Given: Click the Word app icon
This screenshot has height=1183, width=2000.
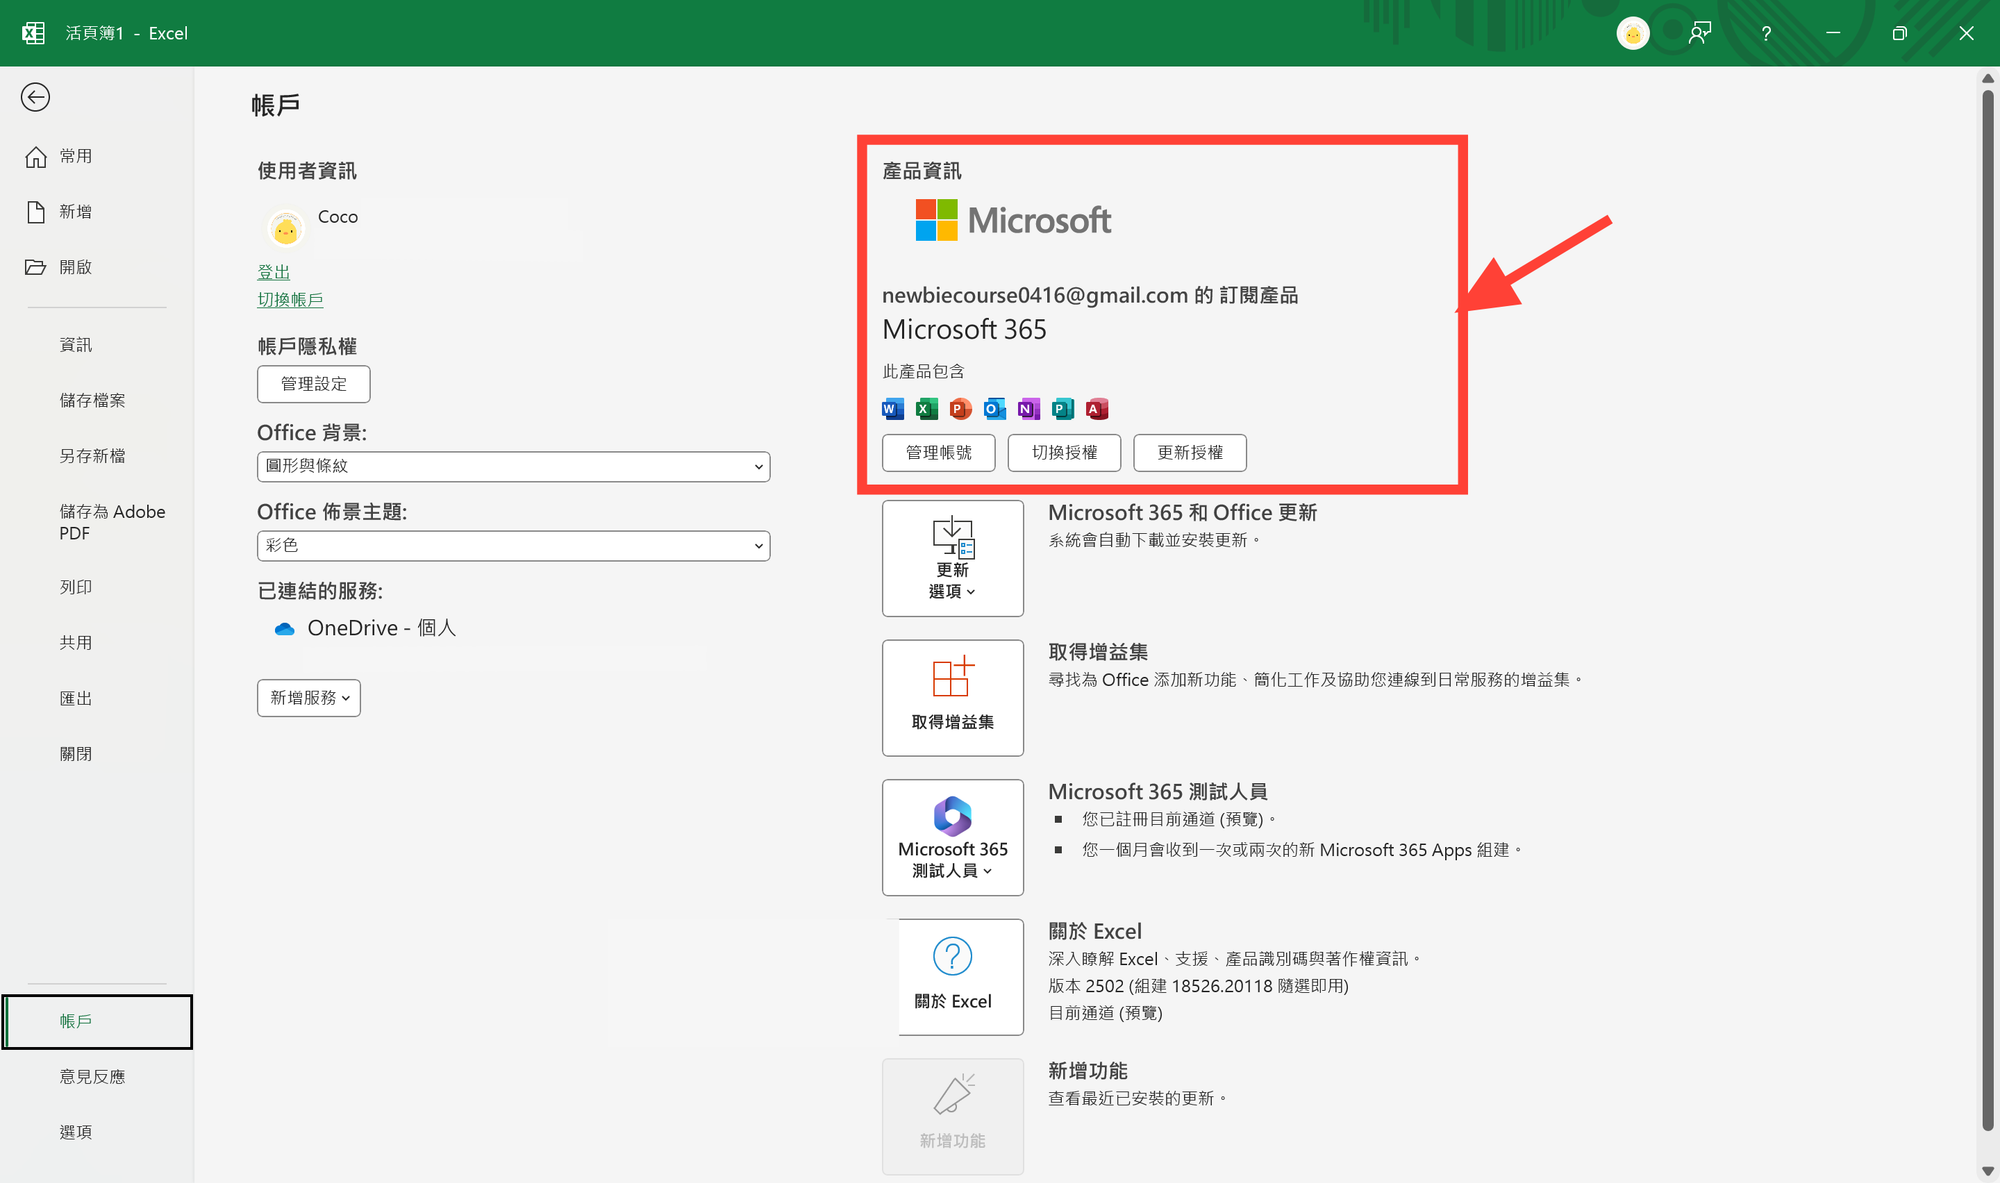Looking at the screenshot, I should (x=893, y=409).
